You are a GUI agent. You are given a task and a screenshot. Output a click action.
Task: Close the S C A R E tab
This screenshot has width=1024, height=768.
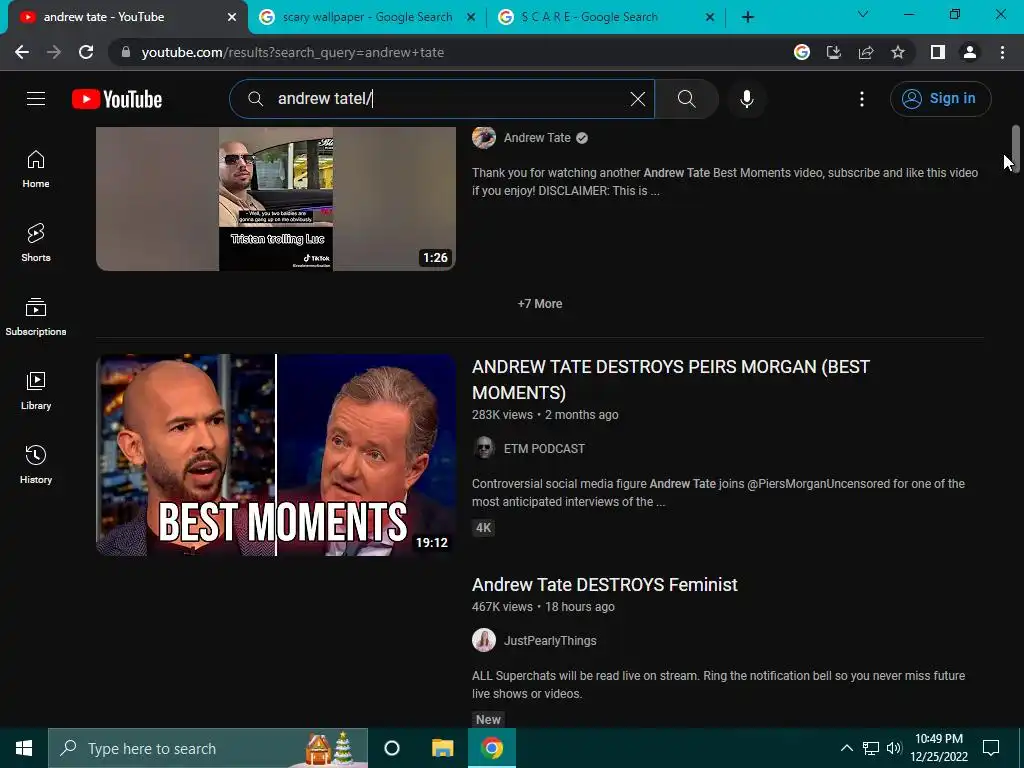click(x=710, y=18)
